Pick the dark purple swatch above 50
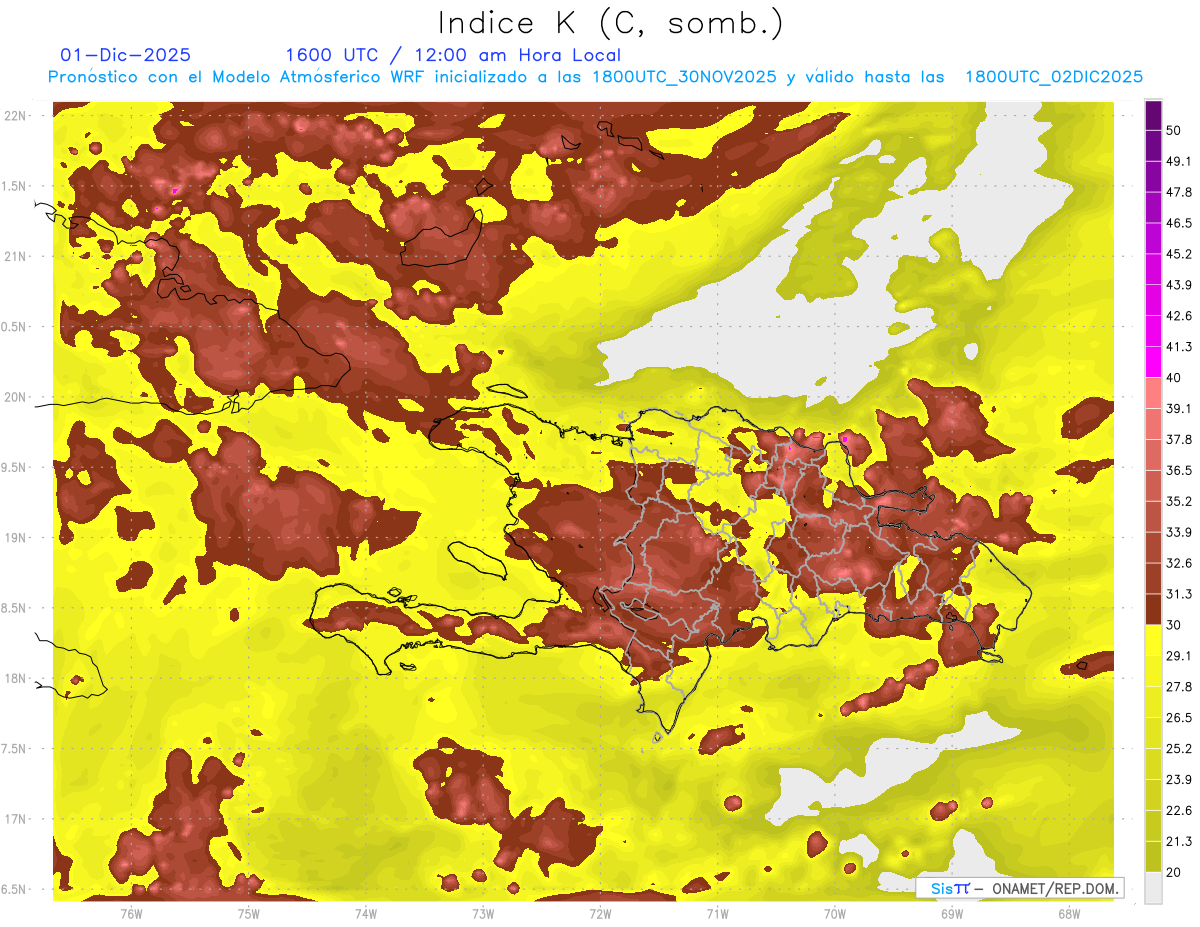Screen dimensions: 1200x927 [1154, 115]
